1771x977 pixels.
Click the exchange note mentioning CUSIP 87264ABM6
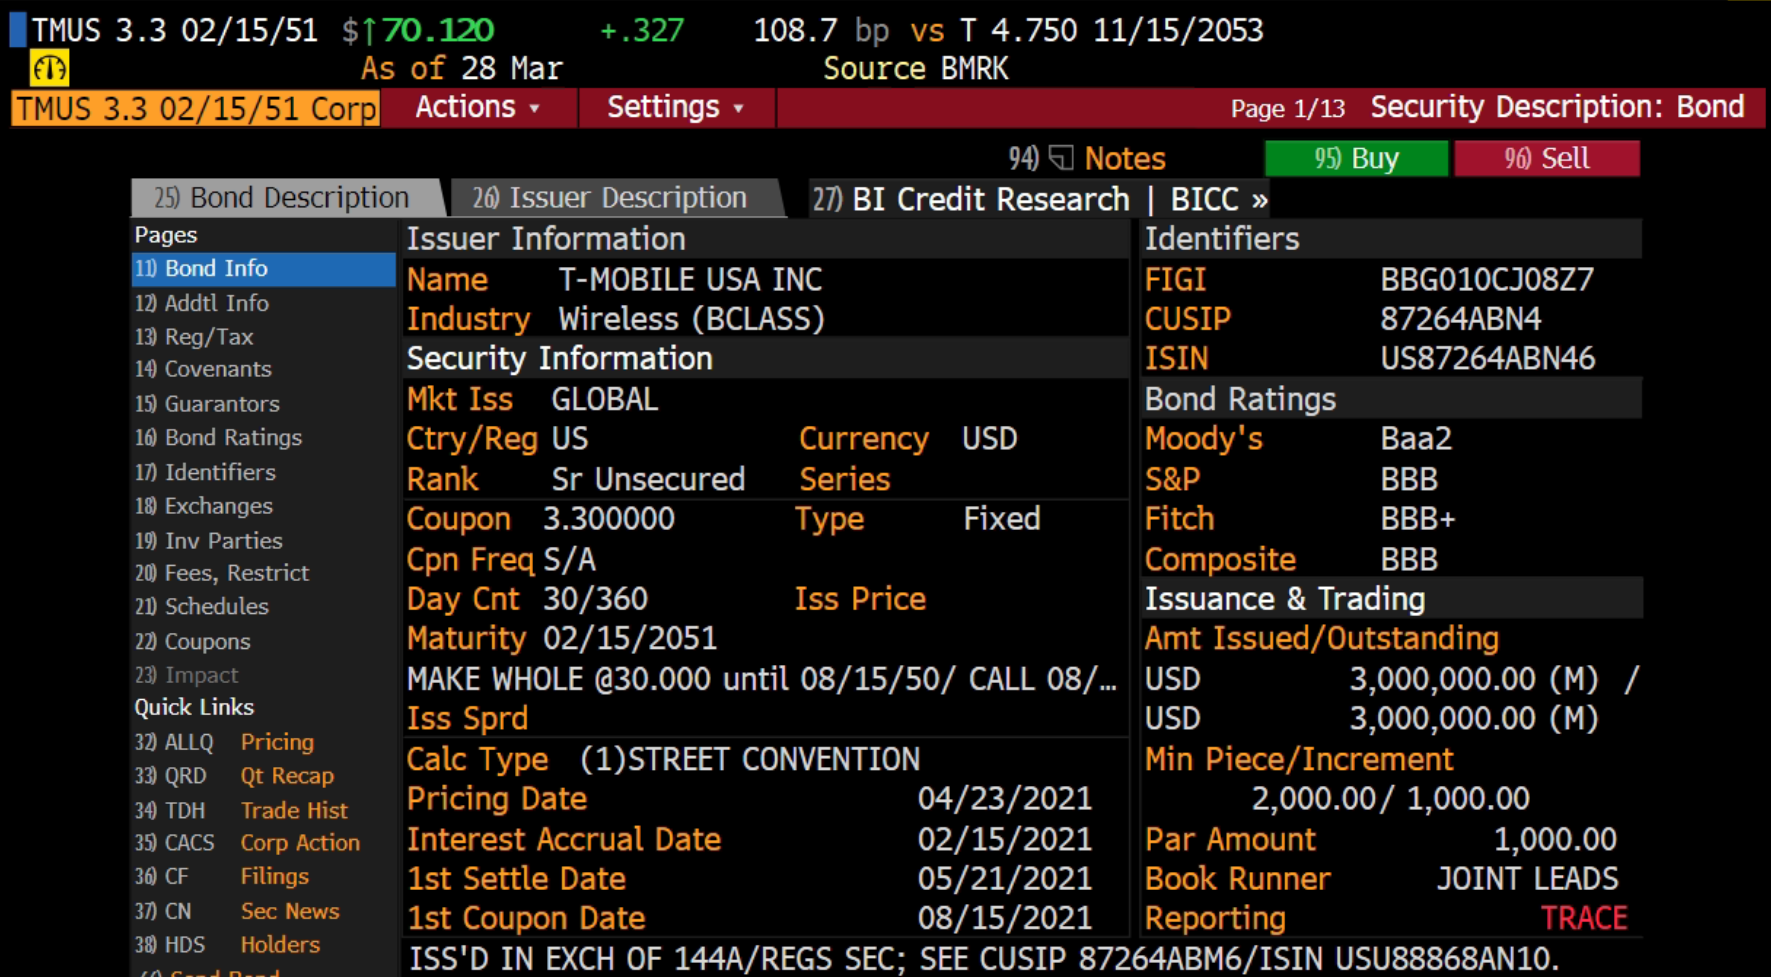point(983,958)
